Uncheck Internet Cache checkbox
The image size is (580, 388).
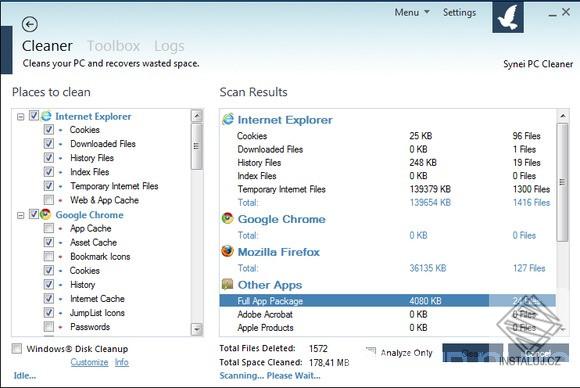[x=48, y=299]
